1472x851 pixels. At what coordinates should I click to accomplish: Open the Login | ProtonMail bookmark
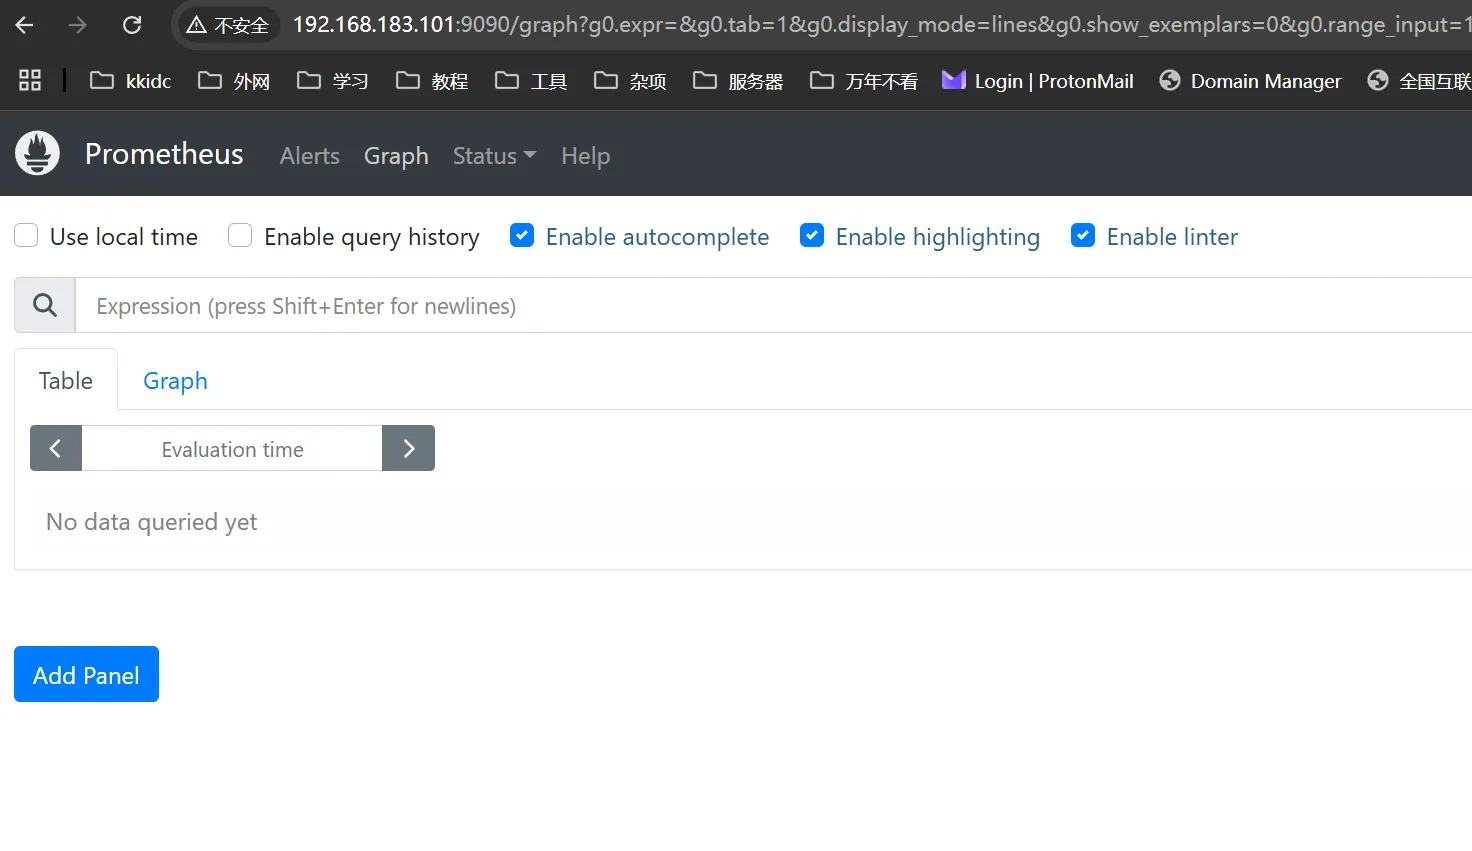pyautogui.click(x=1038, y=80)
